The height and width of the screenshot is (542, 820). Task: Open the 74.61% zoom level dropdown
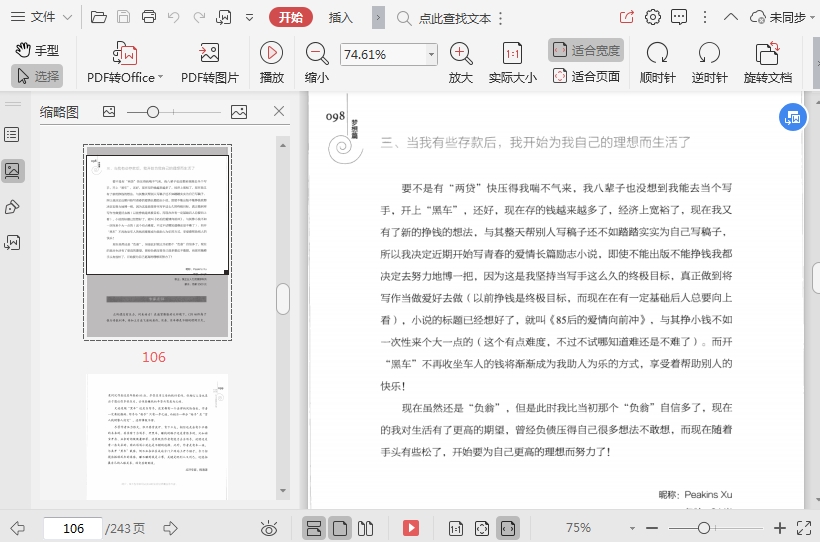tap(432, 54)
